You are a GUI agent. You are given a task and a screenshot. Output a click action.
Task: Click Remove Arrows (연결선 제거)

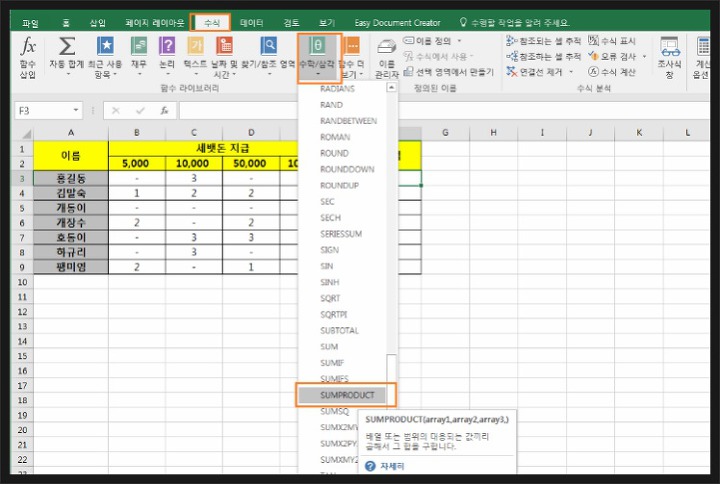click(x=535, y=72)
